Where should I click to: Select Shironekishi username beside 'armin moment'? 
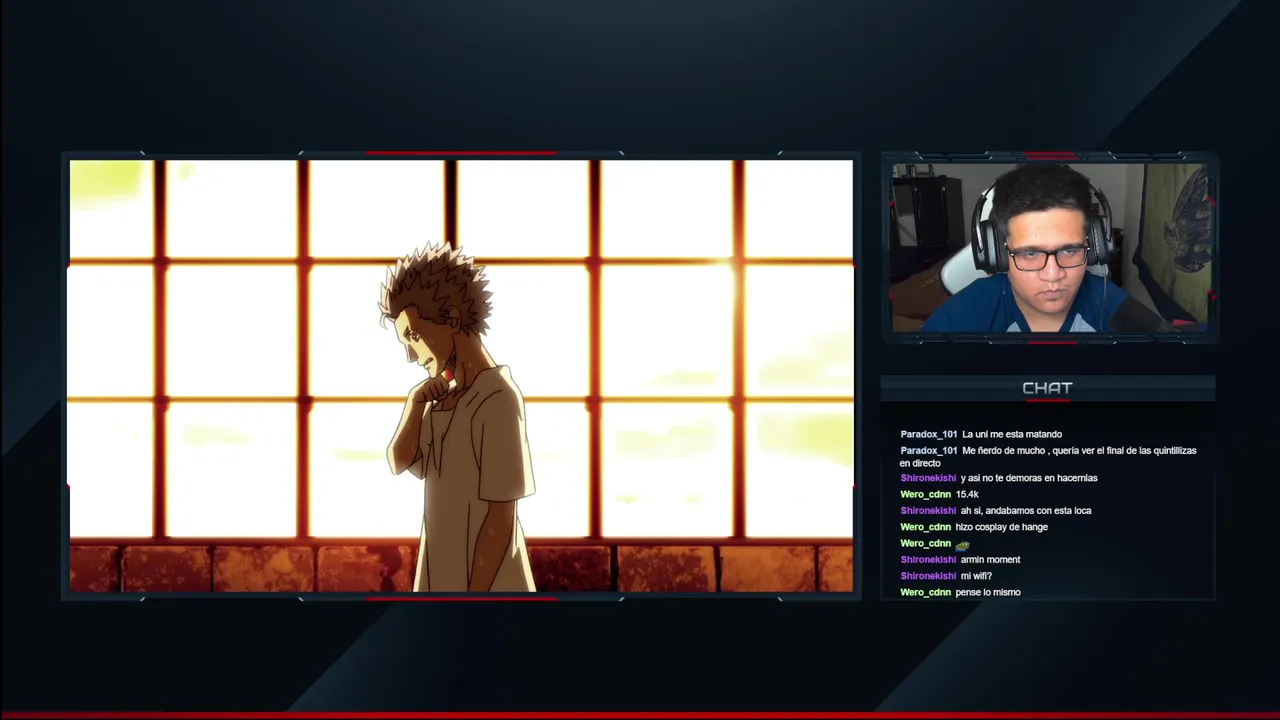(928, 560)
